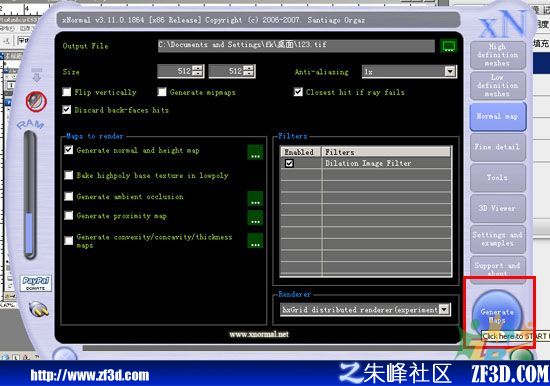
Task: Visit the www.xnormal.net link
Action: (259, 334)
